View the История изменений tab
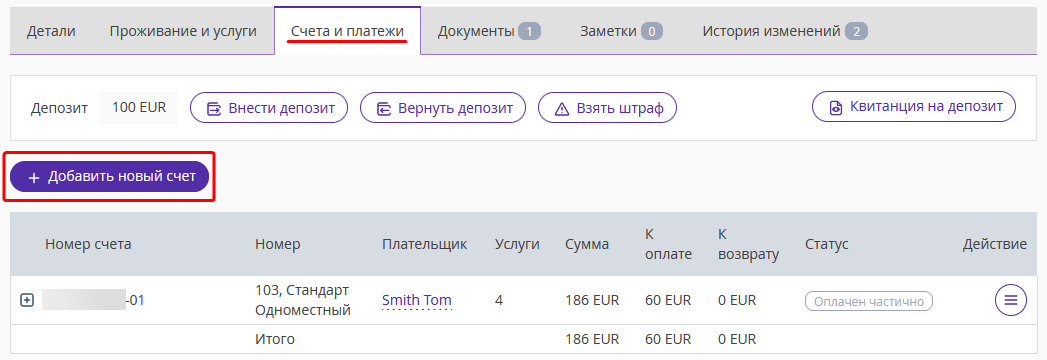Image resolution: width=1047 pixels, height=360 pixels. coord(785,31)
